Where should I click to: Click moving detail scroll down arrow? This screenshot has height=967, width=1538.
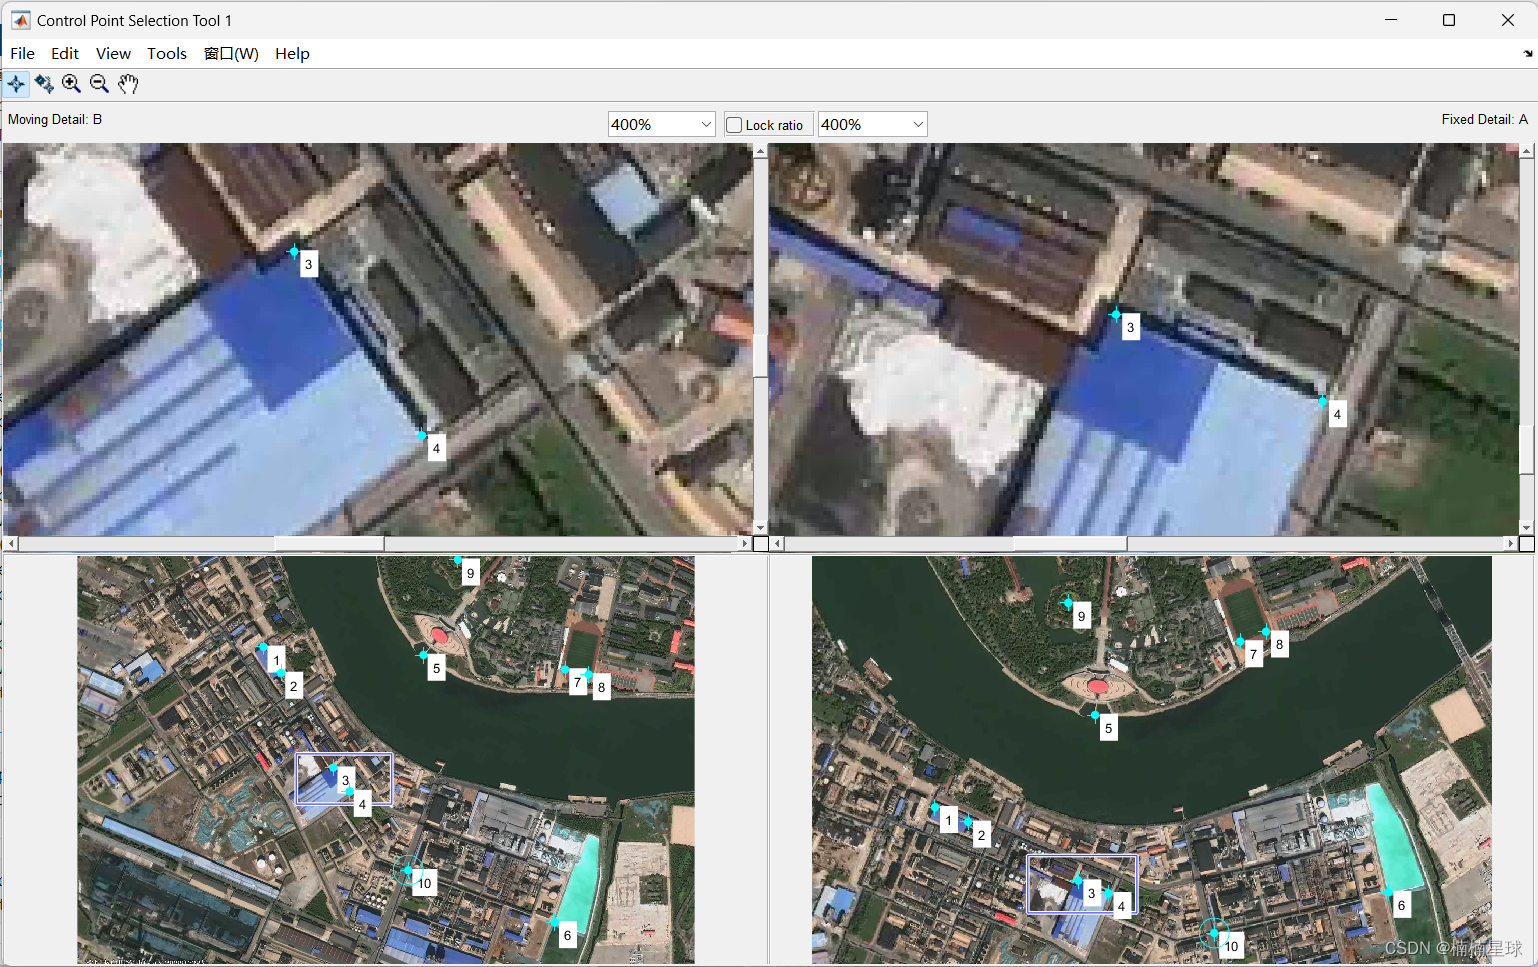(x=760, y=528)
